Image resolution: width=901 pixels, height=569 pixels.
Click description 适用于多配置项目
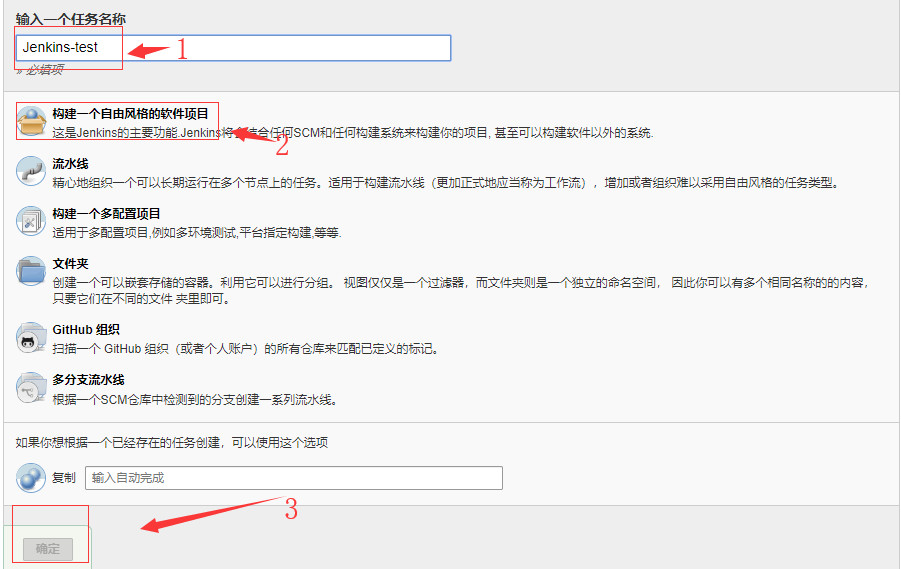tap(197, 233)
